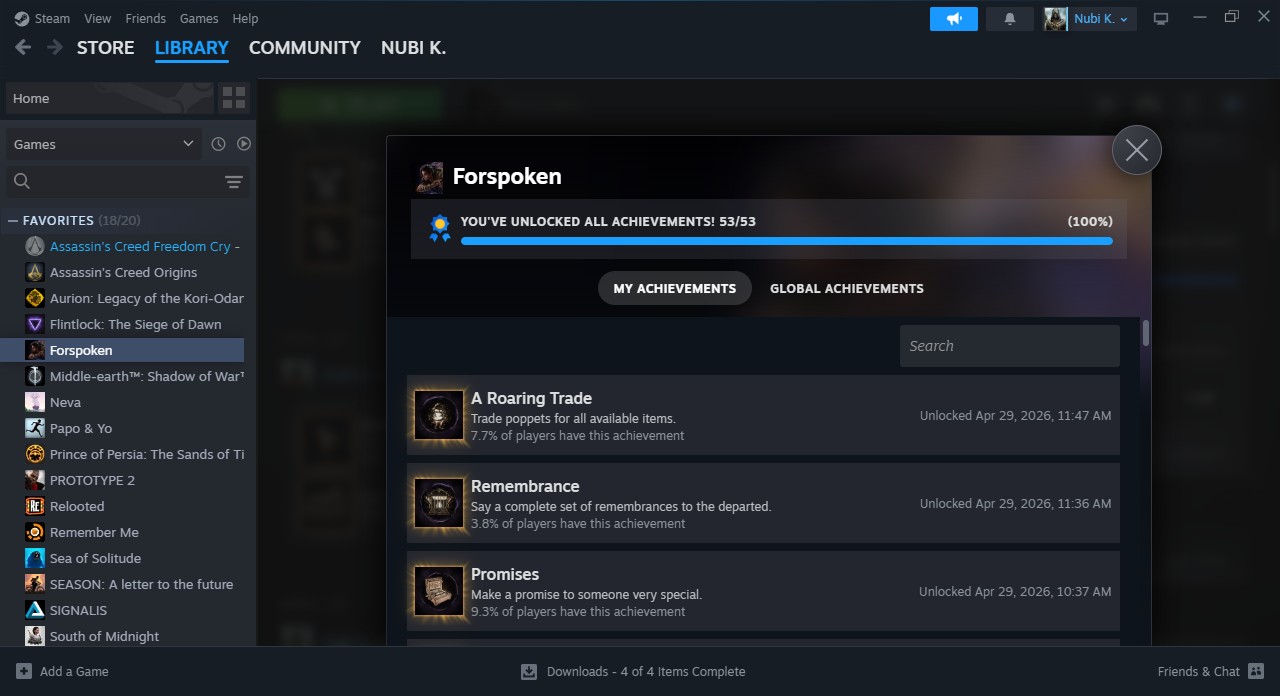Click the Sea of Solitude game icon
The image size is (1280, 696).
[35, 558]
